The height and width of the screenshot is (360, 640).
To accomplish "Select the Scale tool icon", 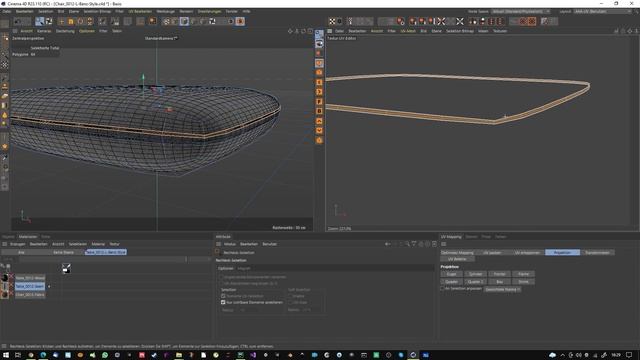I will click(71, 21).
